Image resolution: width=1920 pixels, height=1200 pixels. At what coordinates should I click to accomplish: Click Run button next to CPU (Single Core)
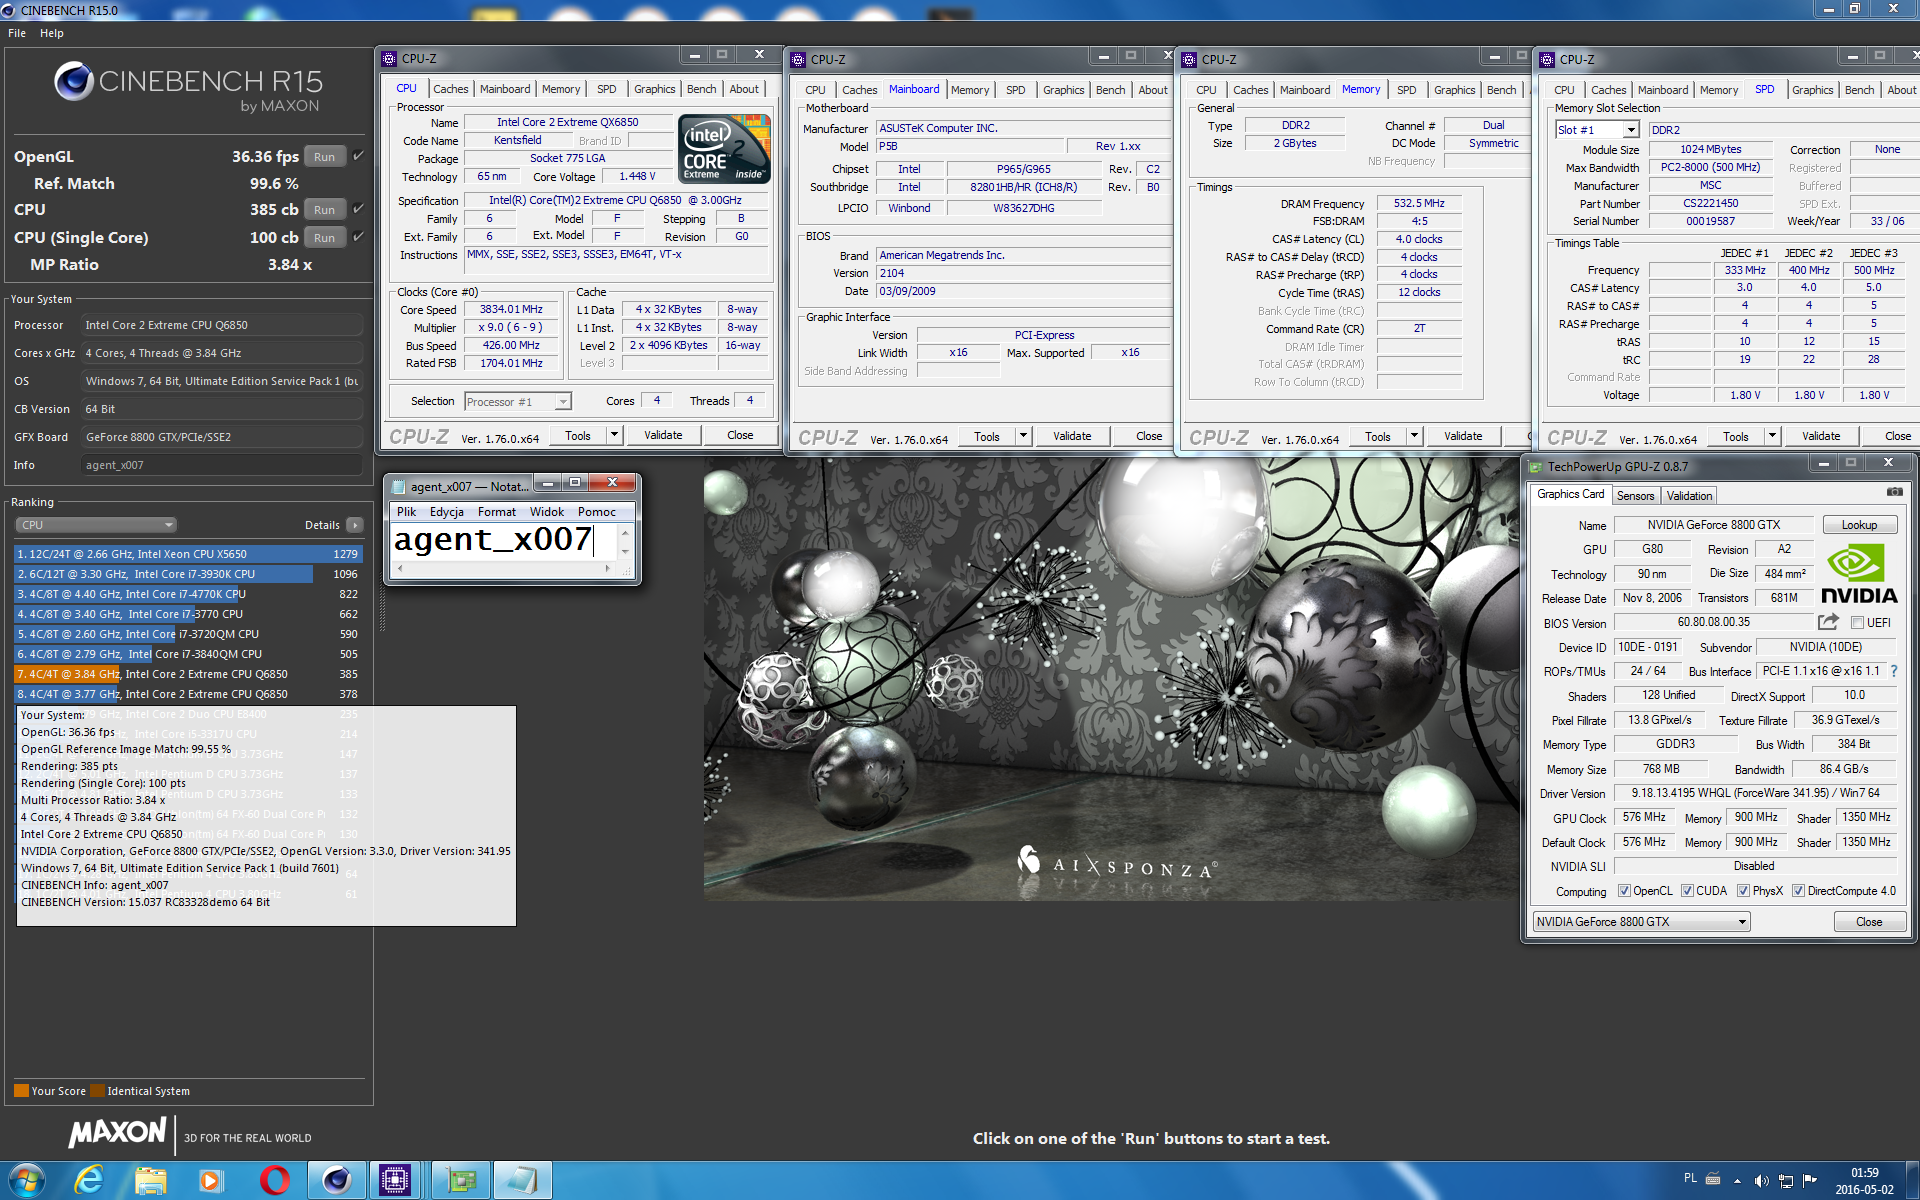tap(324, 238)
